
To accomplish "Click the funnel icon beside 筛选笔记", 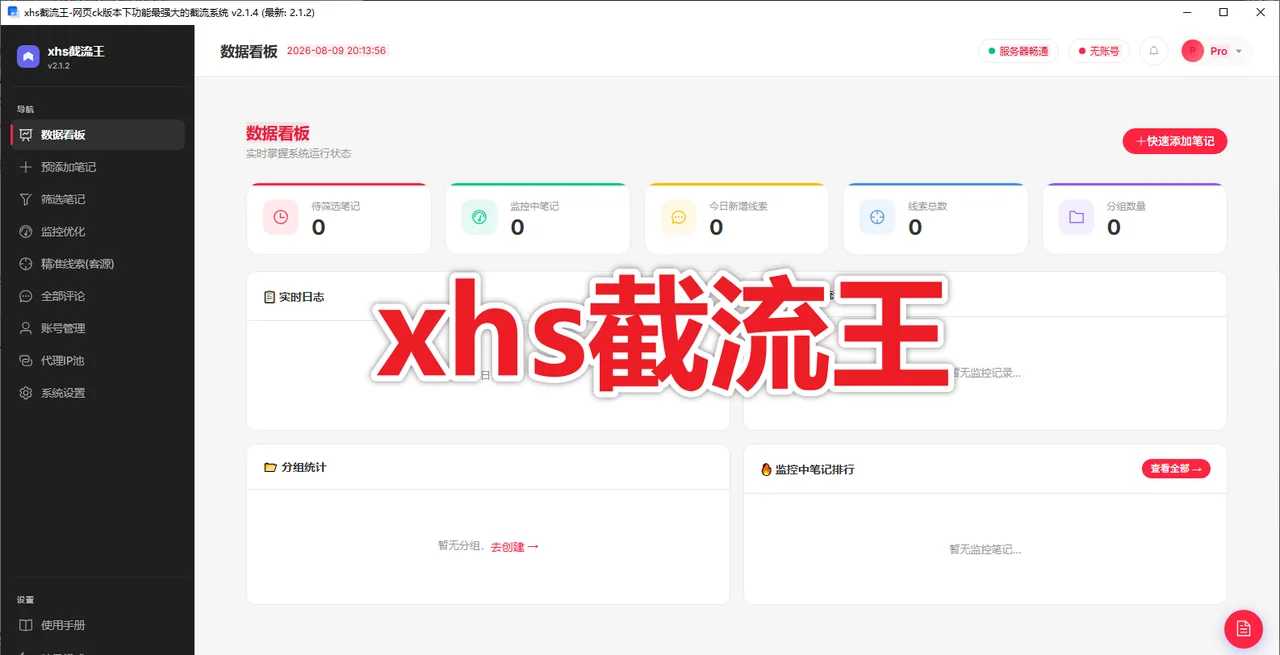I will 26,199.
